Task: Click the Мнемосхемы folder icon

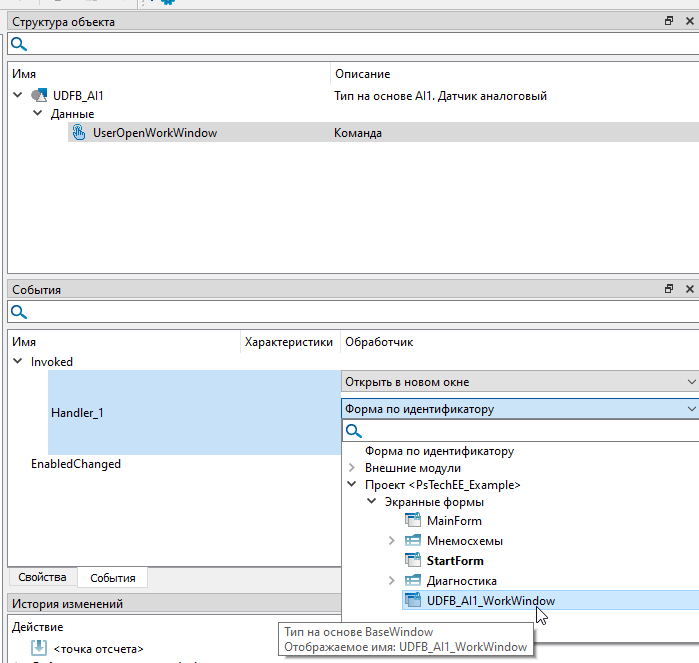Action: pos(413,541)
